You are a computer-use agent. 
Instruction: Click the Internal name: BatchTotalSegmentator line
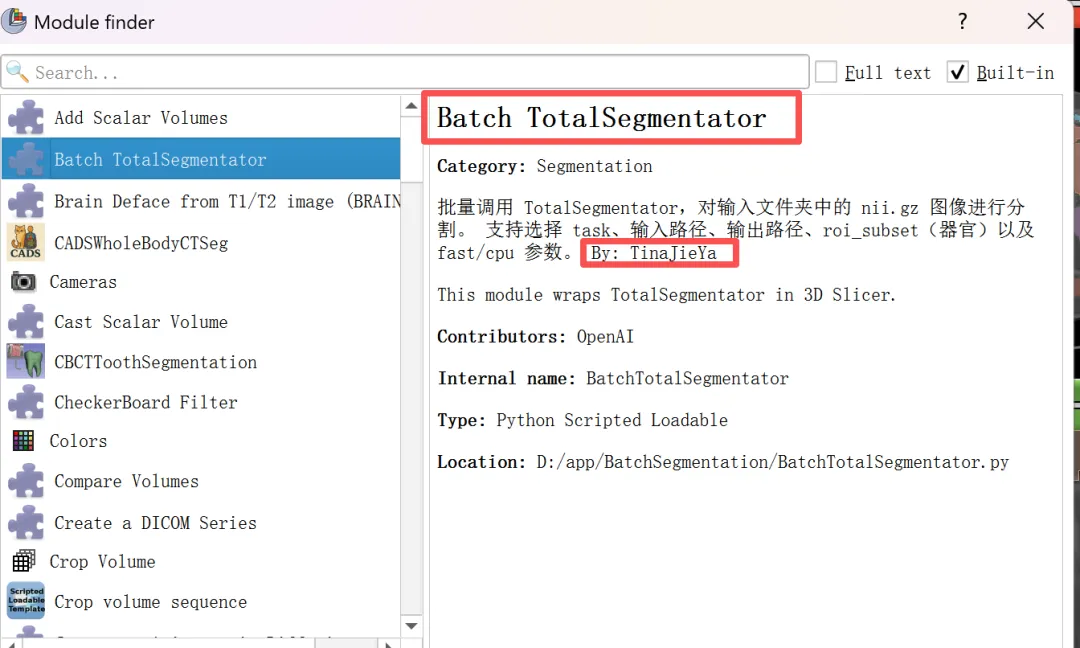613,378
